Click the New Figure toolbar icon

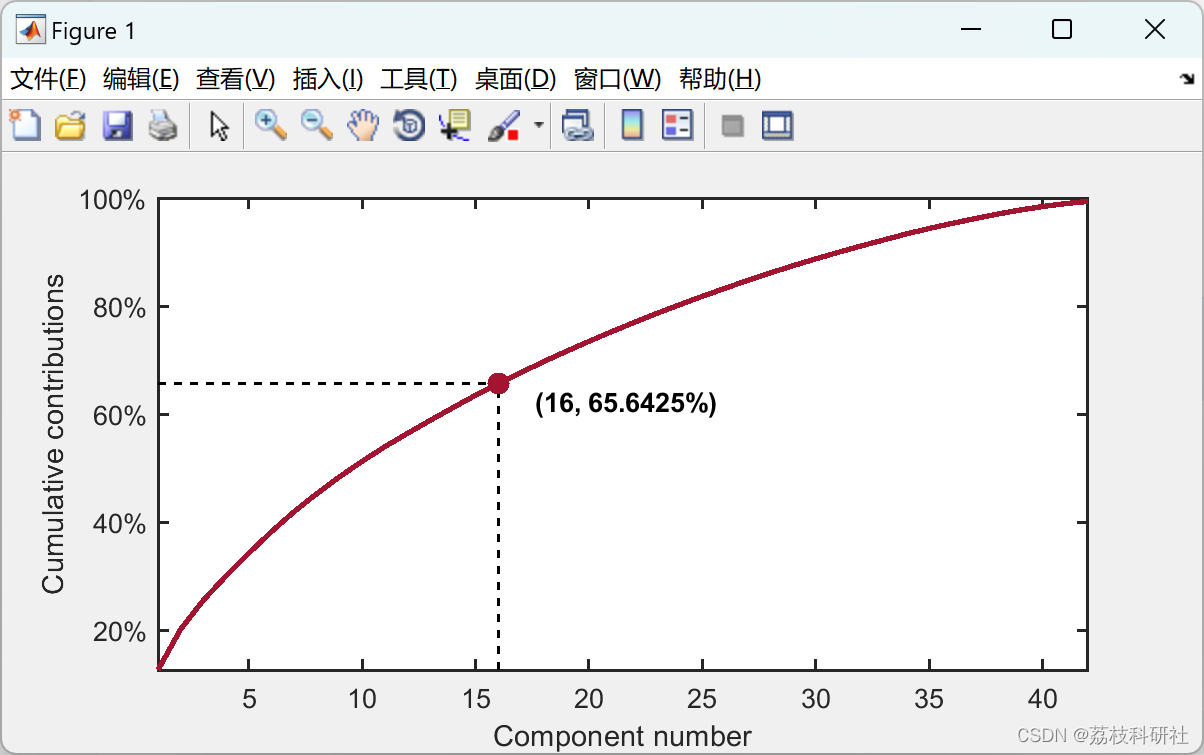pyautogui.click(x=25, y=125)
